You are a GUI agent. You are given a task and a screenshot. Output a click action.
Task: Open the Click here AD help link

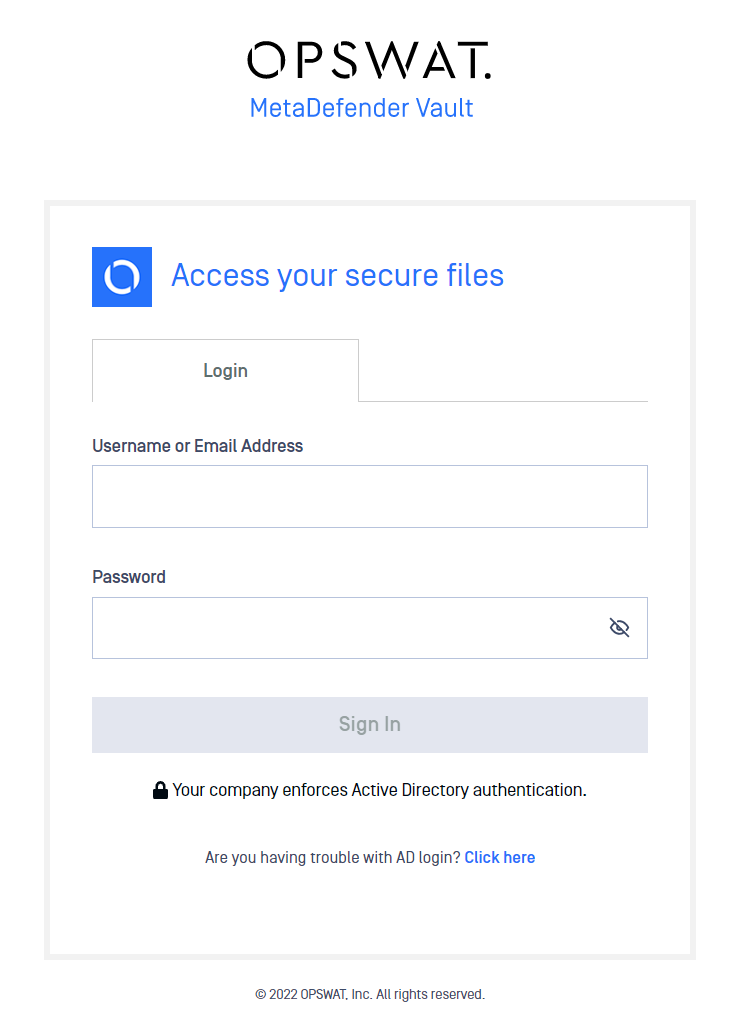pyautogui.click(x=500, y=857)
